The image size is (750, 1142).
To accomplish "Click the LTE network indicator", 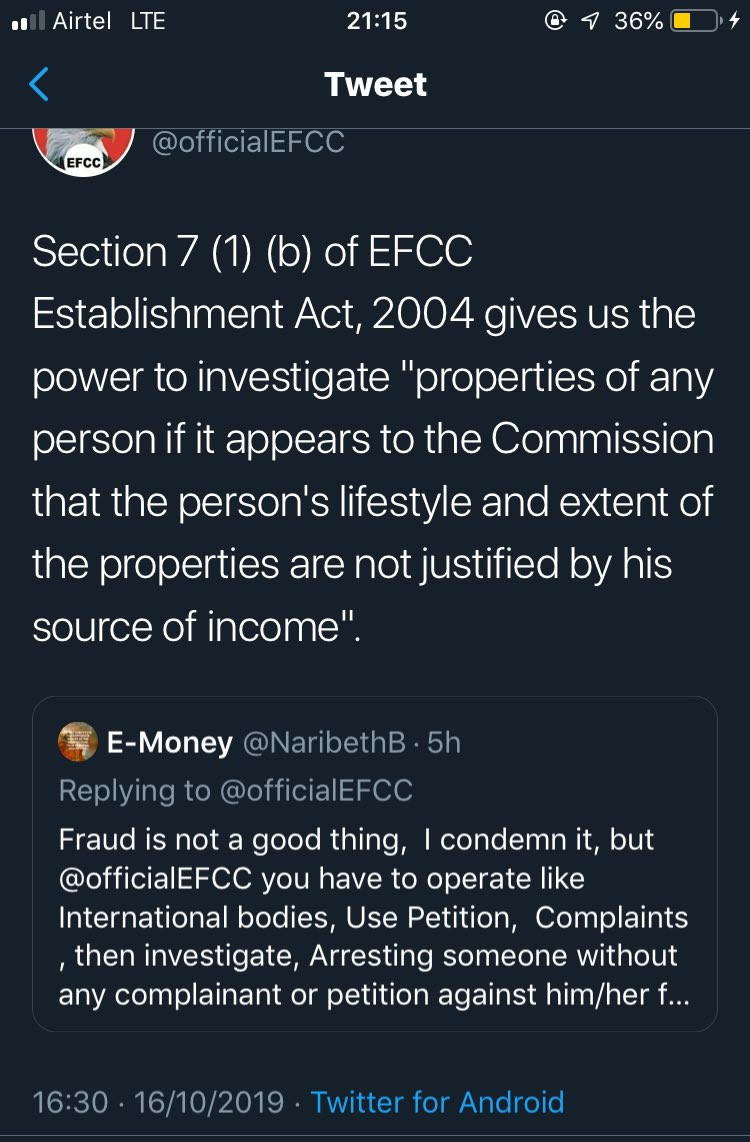I will click(x=147, y=19).
